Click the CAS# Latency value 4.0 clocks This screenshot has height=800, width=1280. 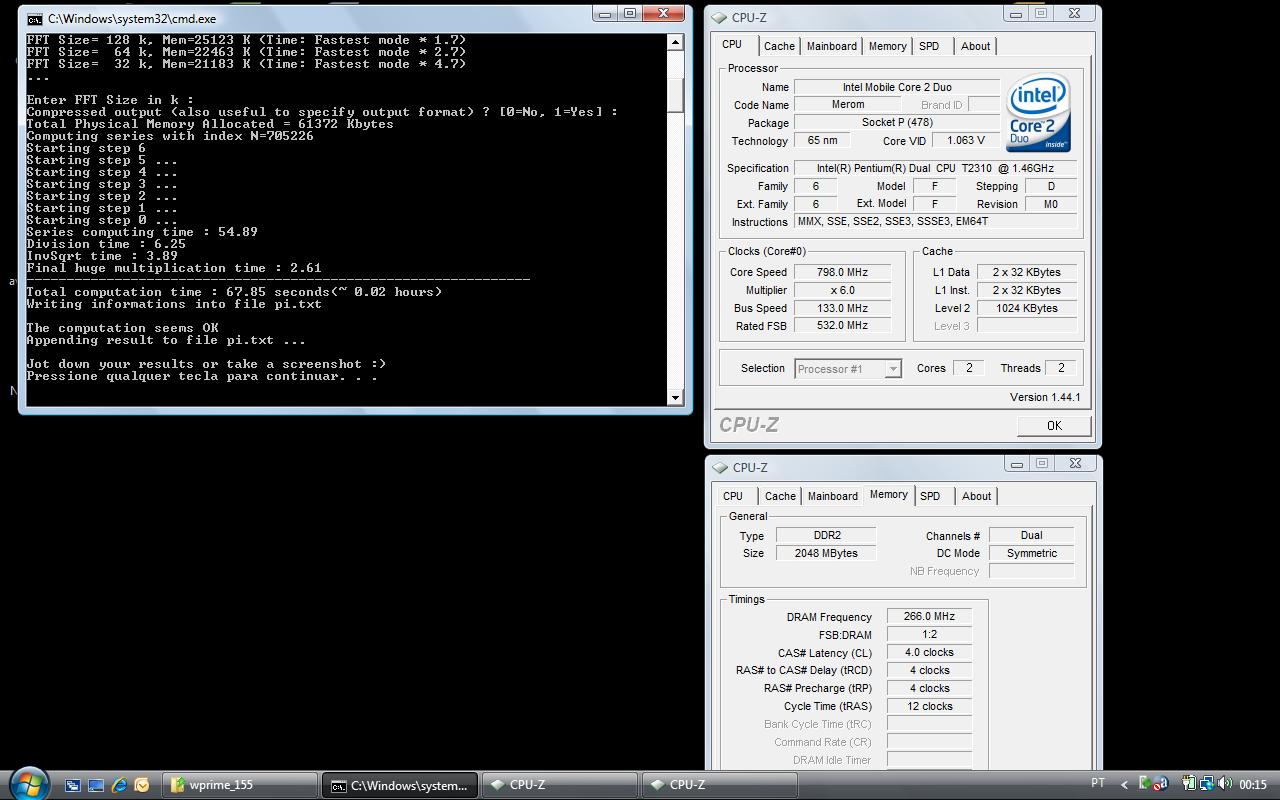click(x=930, y=653)
